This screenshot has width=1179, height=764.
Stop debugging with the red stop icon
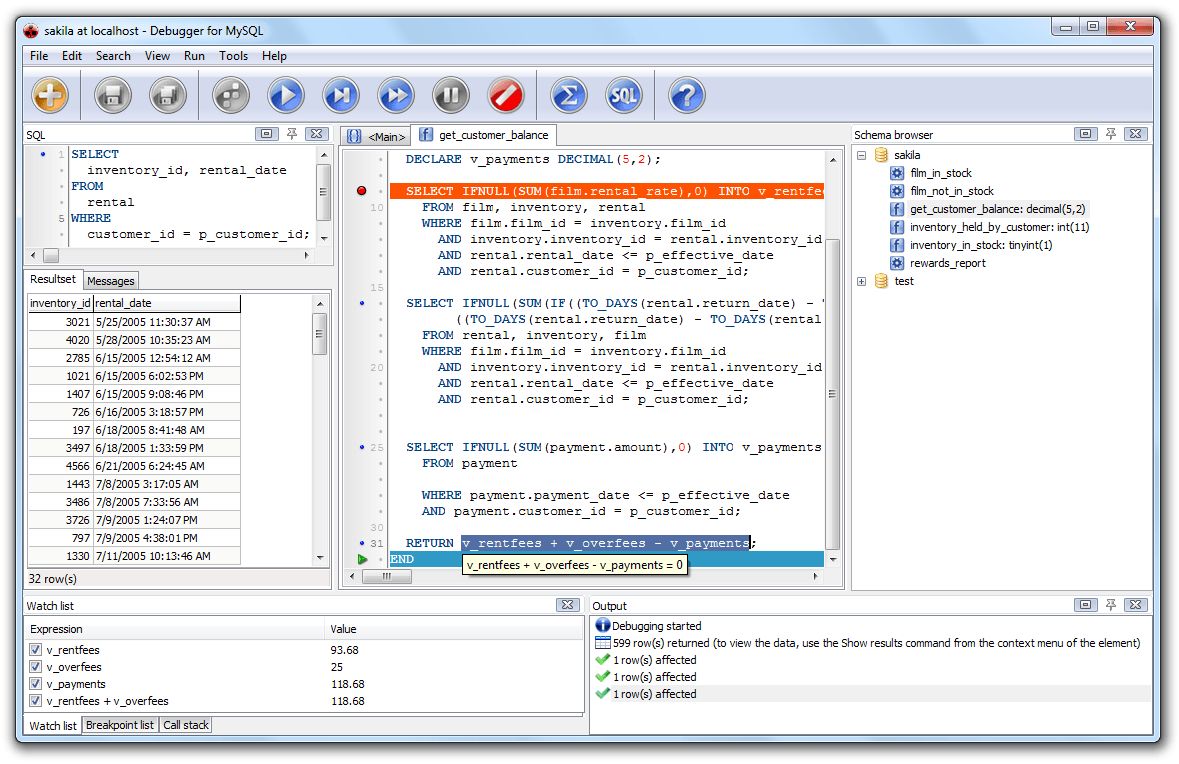(505, 94)
